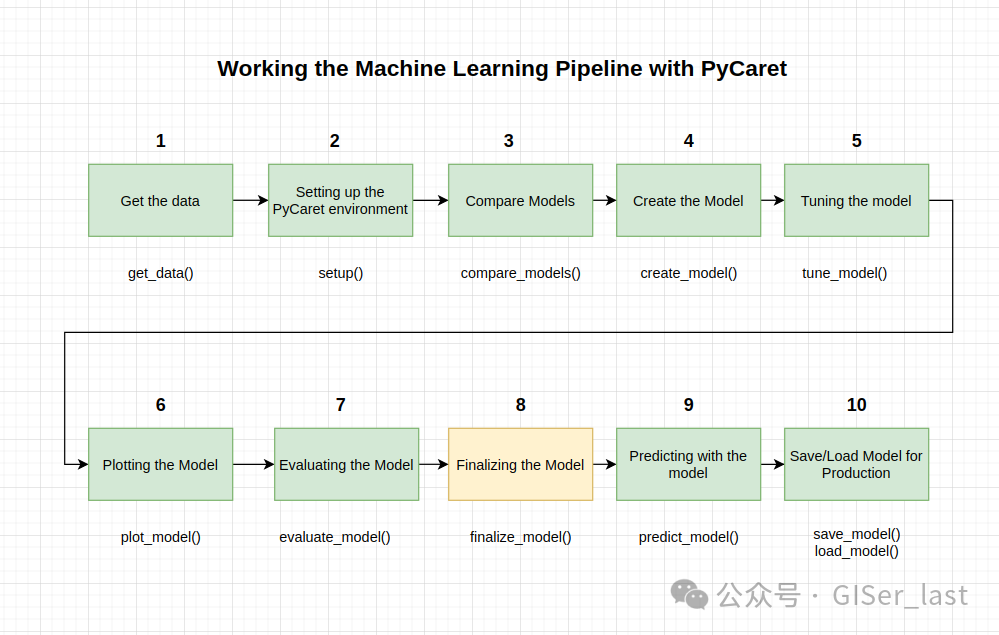The image size is (999, 635).
Task: Select the tune_model() text label
Action: tap(844, 273)
